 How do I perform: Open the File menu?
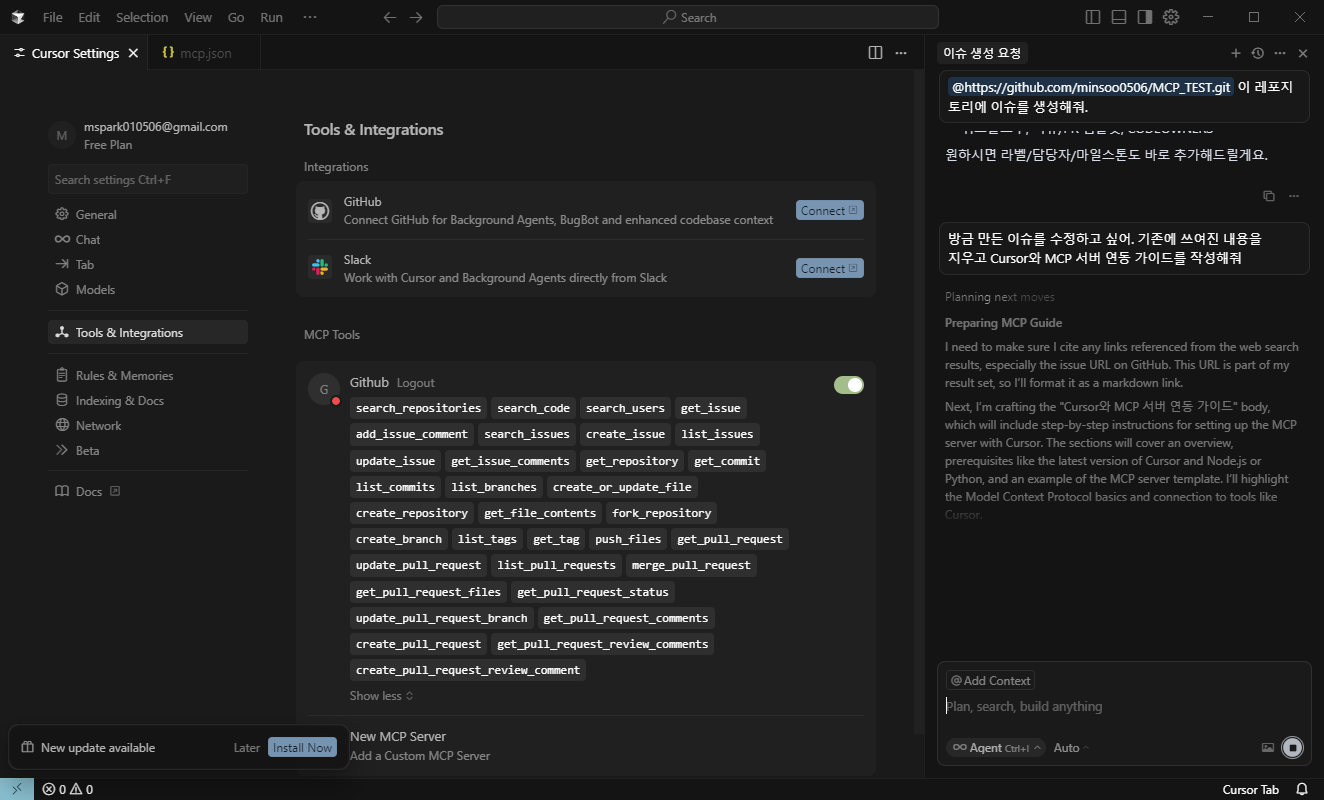click(x=53, y=17)
